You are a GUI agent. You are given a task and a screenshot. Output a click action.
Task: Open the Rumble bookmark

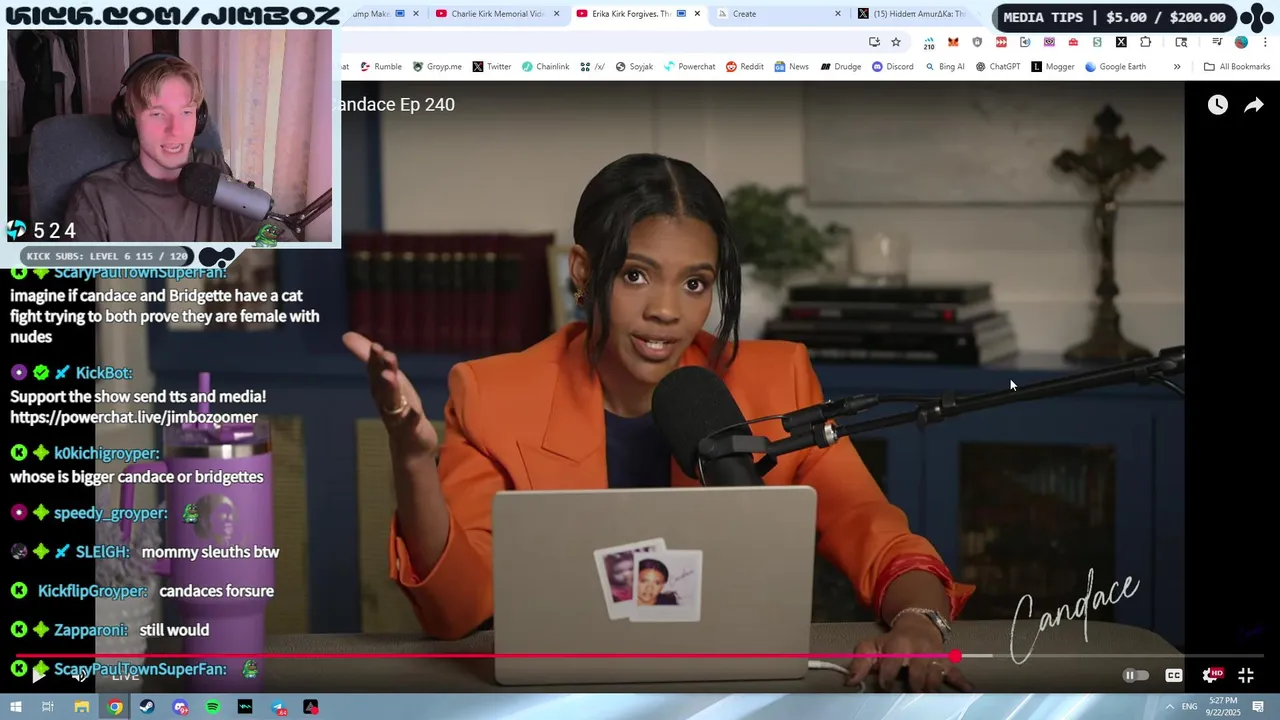pyautogui.click(x=380, y=67)
